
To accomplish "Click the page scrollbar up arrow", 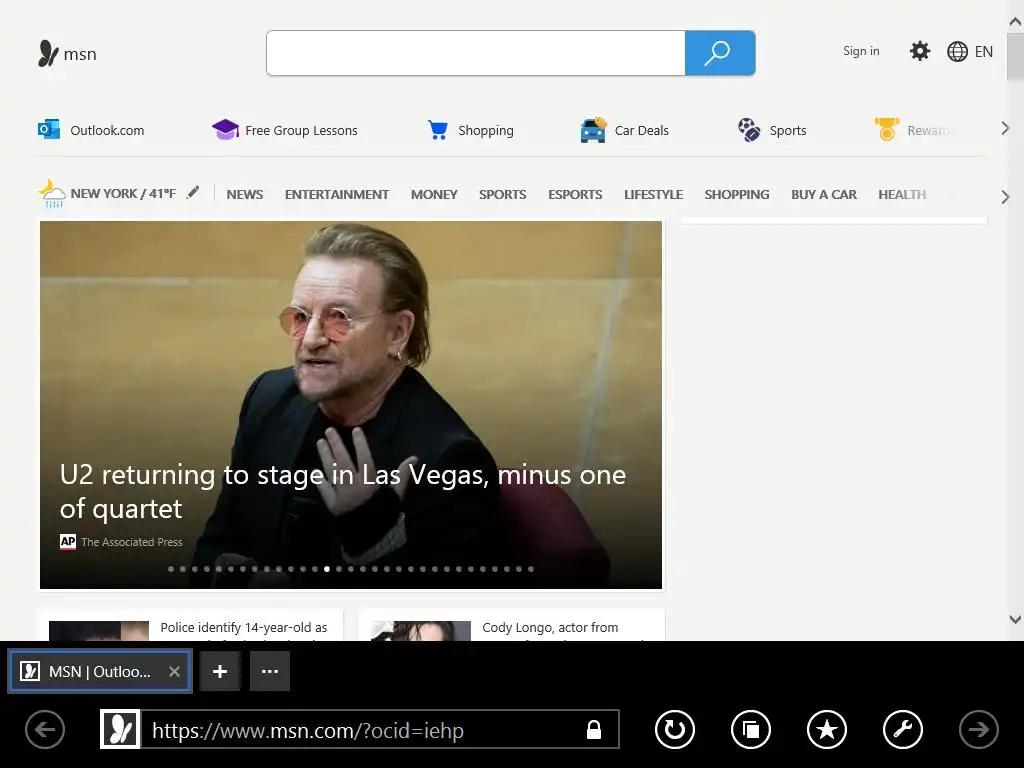I will tap(1015, 22).
